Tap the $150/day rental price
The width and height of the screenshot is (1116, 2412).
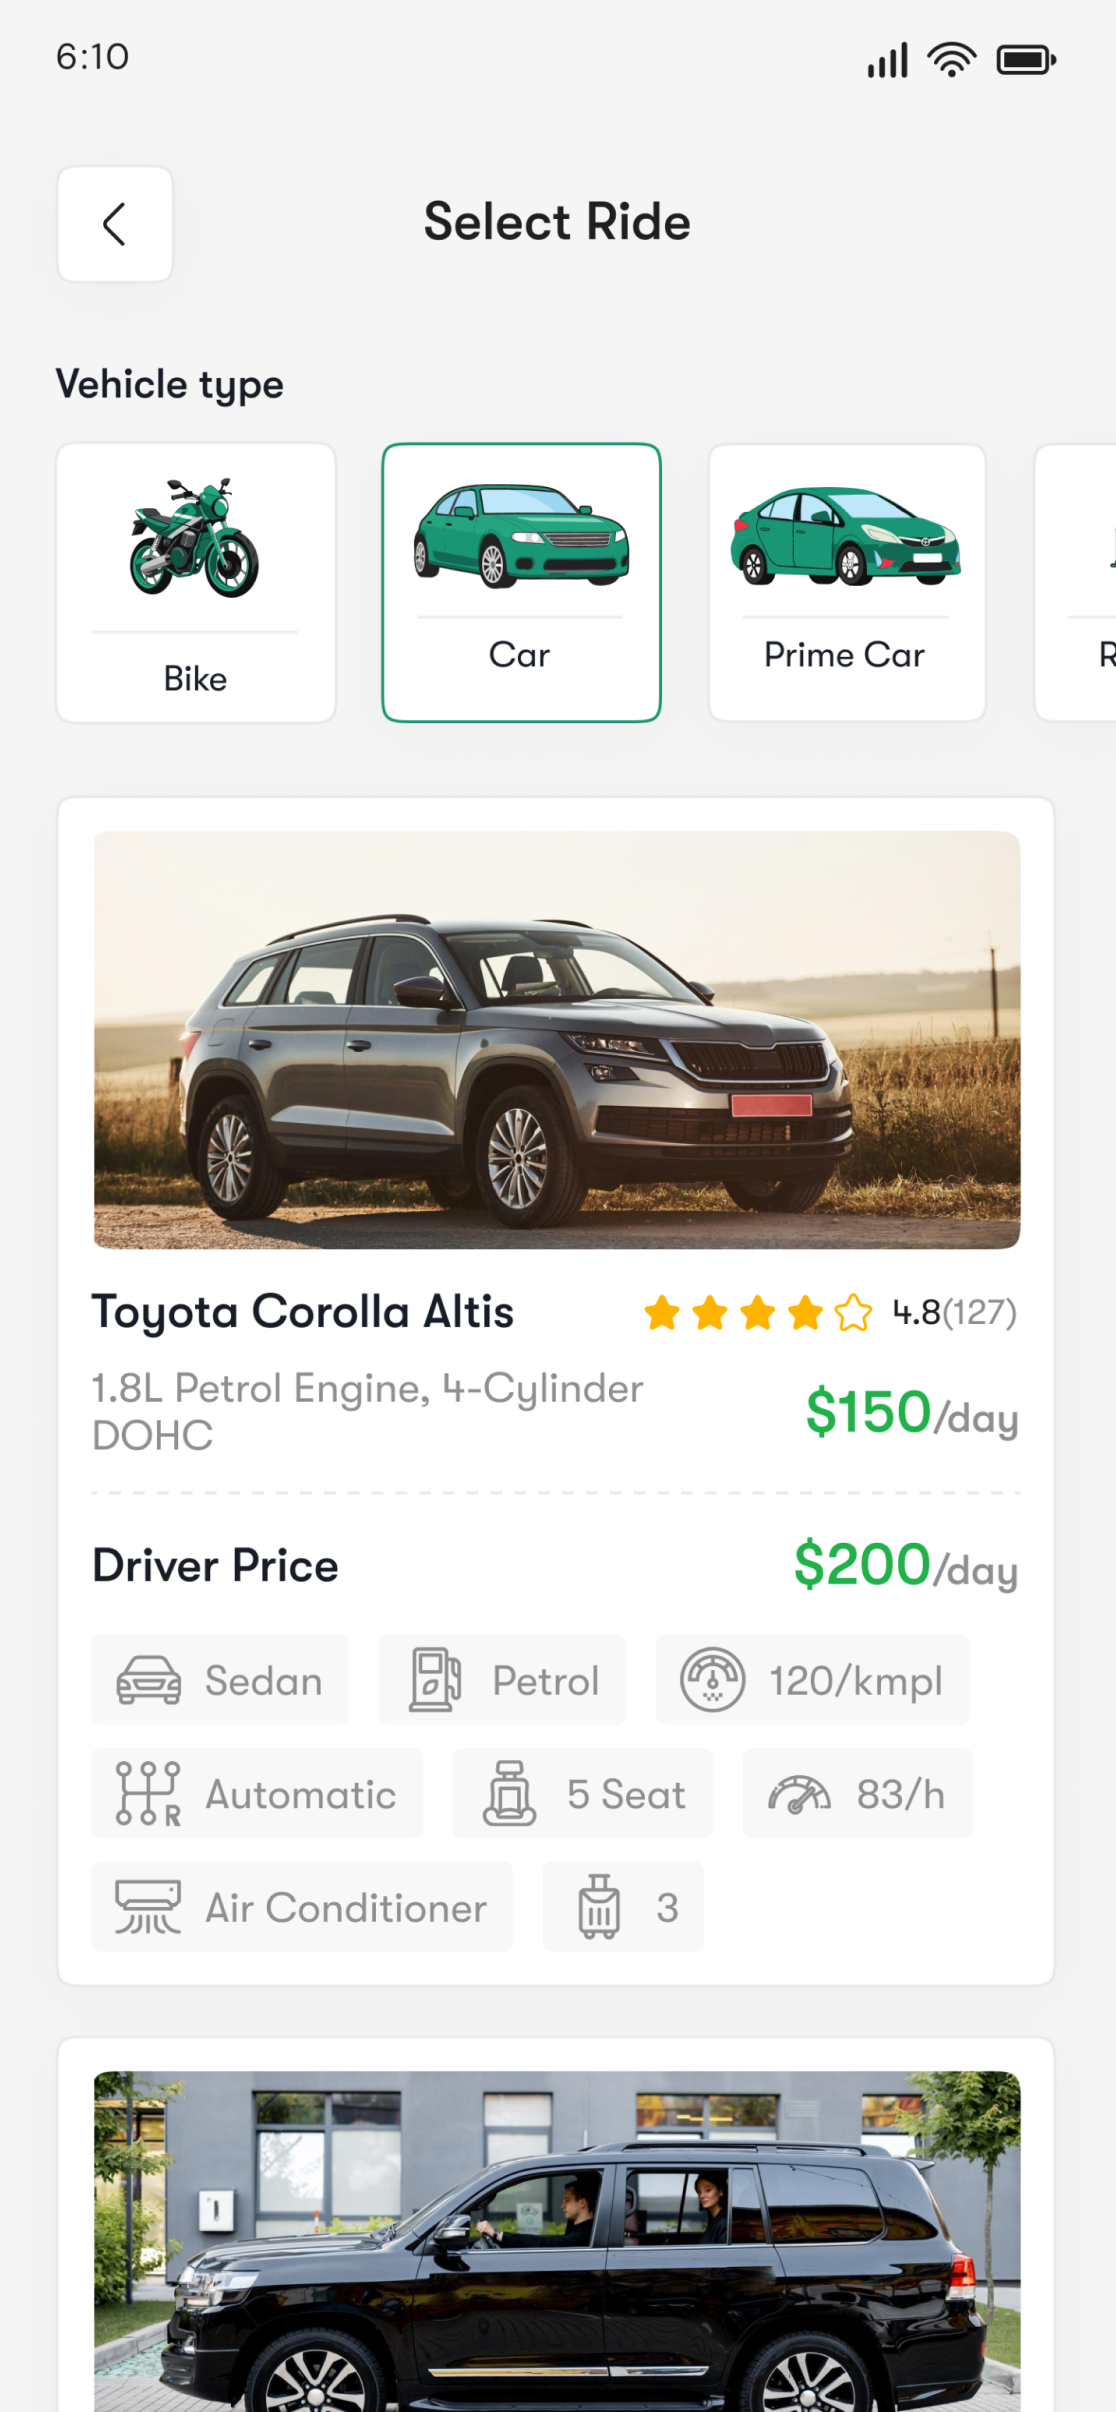tap(911, 1413)
